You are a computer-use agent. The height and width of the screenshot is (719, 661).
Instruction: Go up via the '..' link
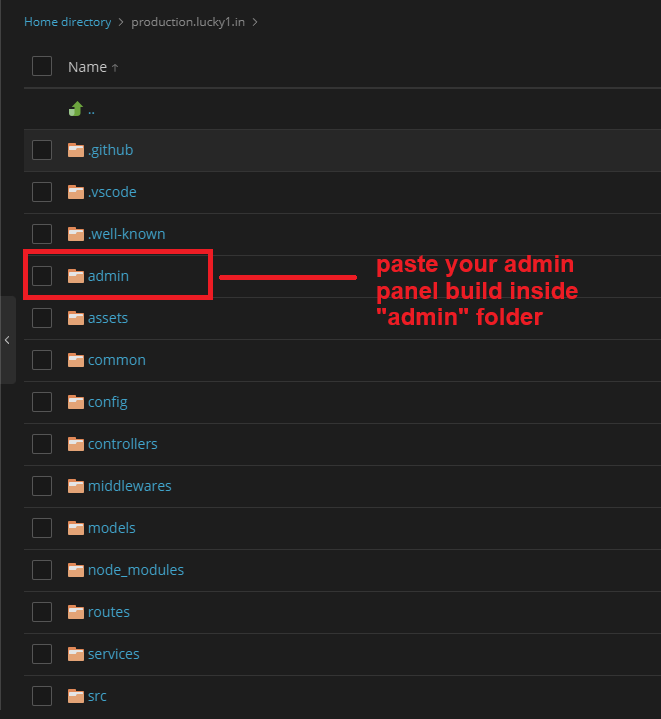pos(91,110)
